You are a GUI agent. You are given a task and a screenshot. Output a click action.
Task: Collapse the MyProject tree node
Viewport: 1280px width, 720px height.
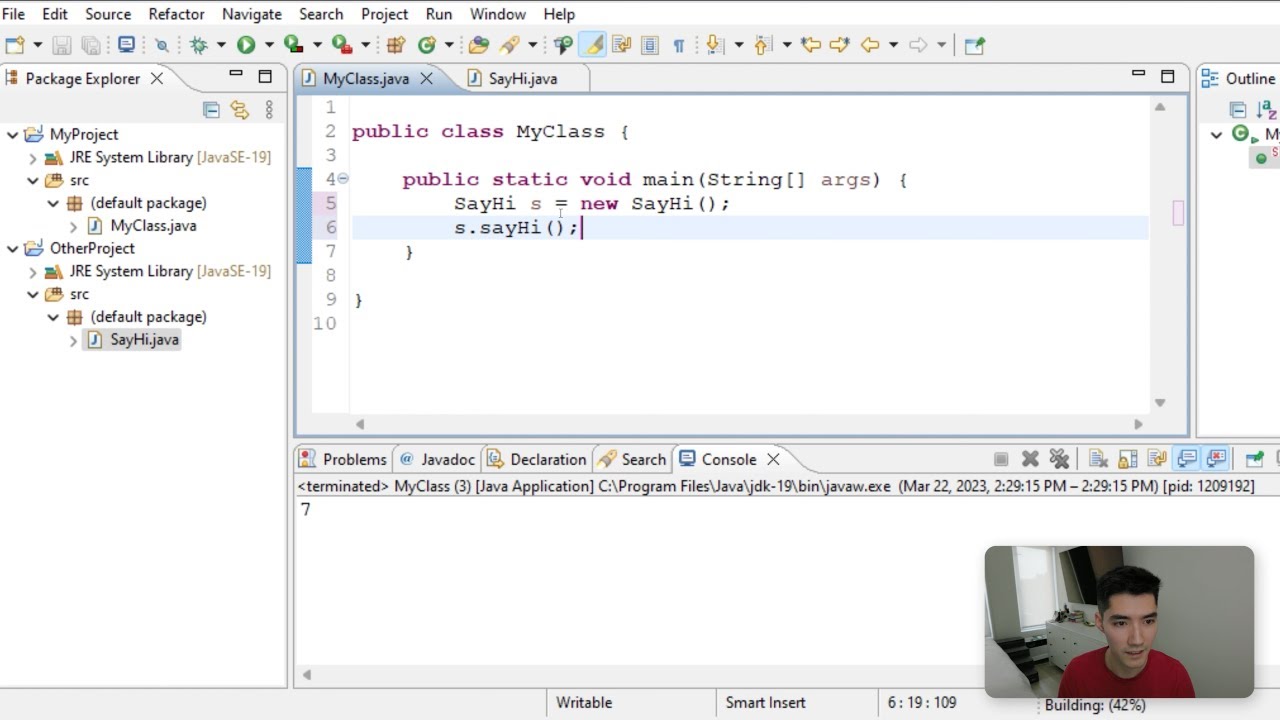coord(12,134)
